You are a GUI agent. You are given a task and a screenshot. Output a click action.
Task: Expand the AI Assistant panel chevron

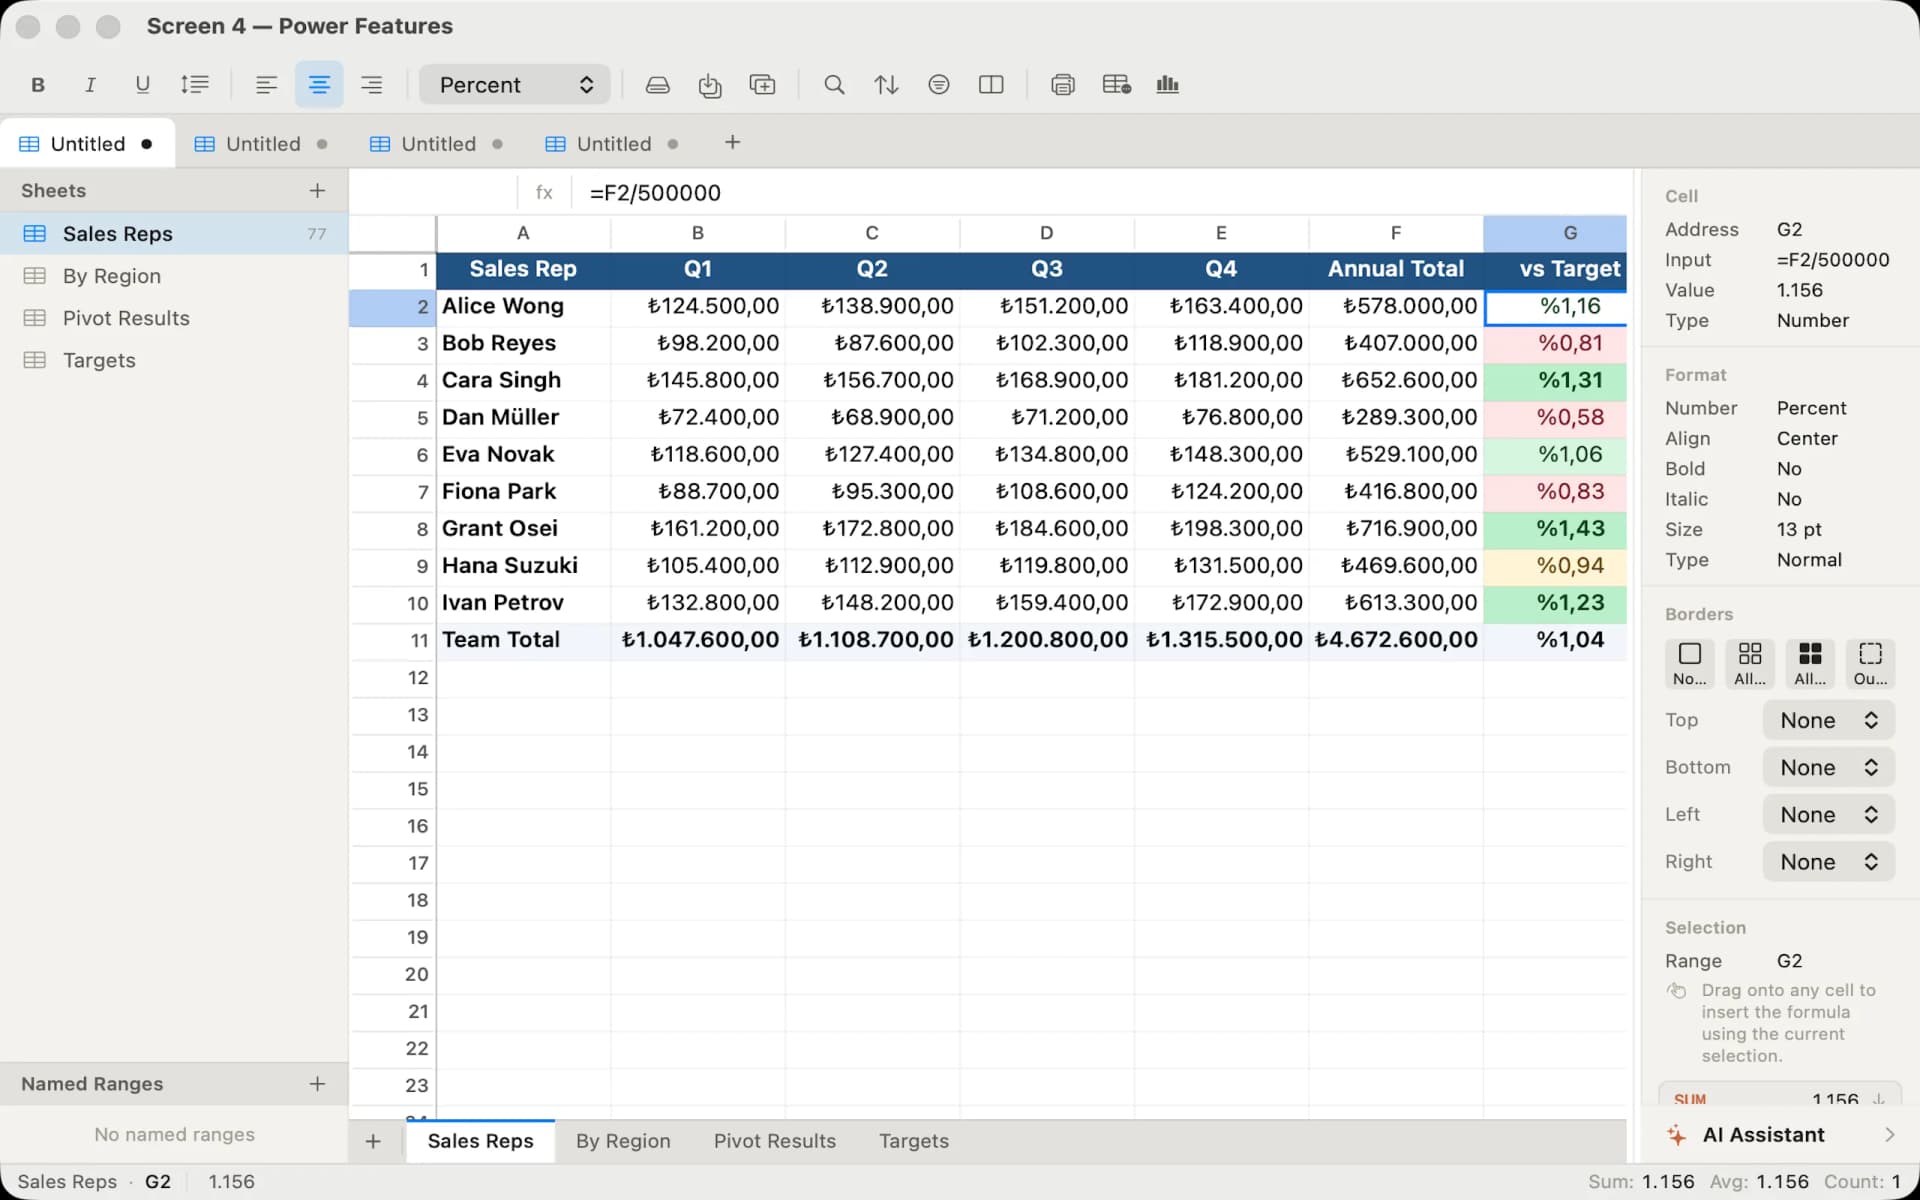(1889, 1135)
